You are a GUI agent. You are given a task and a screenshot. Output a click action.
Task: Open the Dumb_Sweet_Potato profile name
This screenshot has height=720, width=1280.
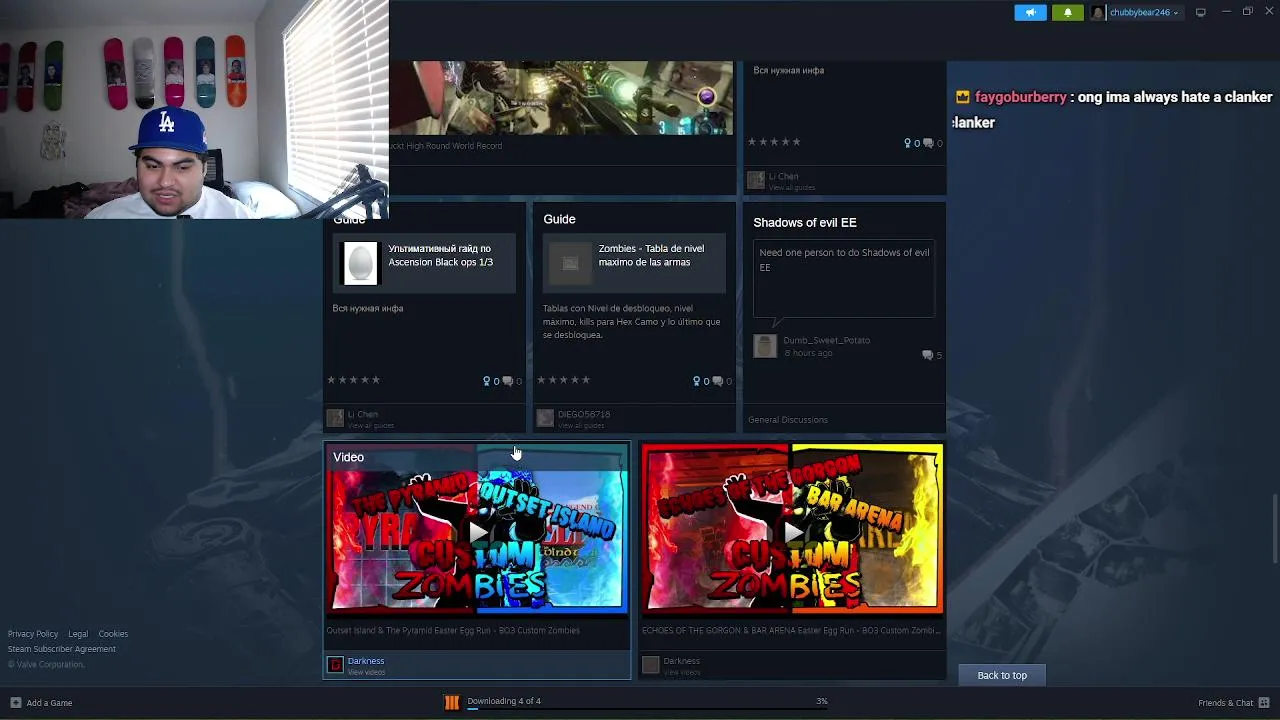point(827,341)
